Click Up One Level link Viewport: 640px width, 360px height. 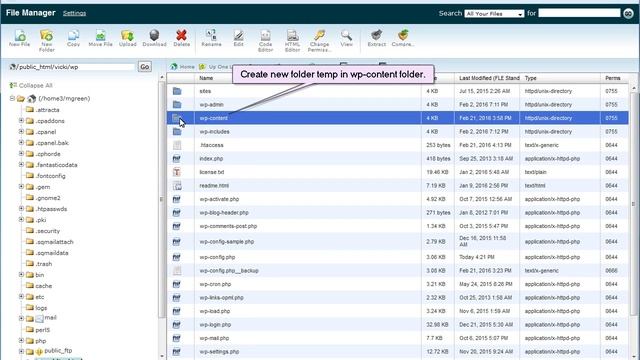[216, 67]
